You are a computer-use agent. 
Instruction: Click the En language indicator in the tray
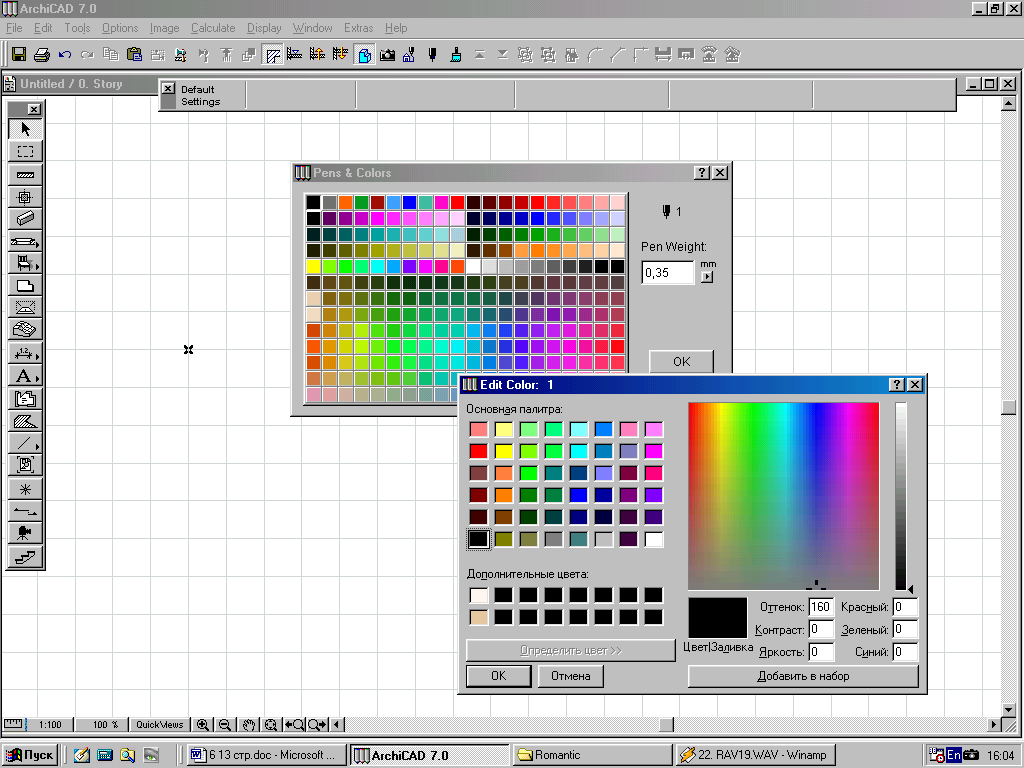click(x=953, y=755)
